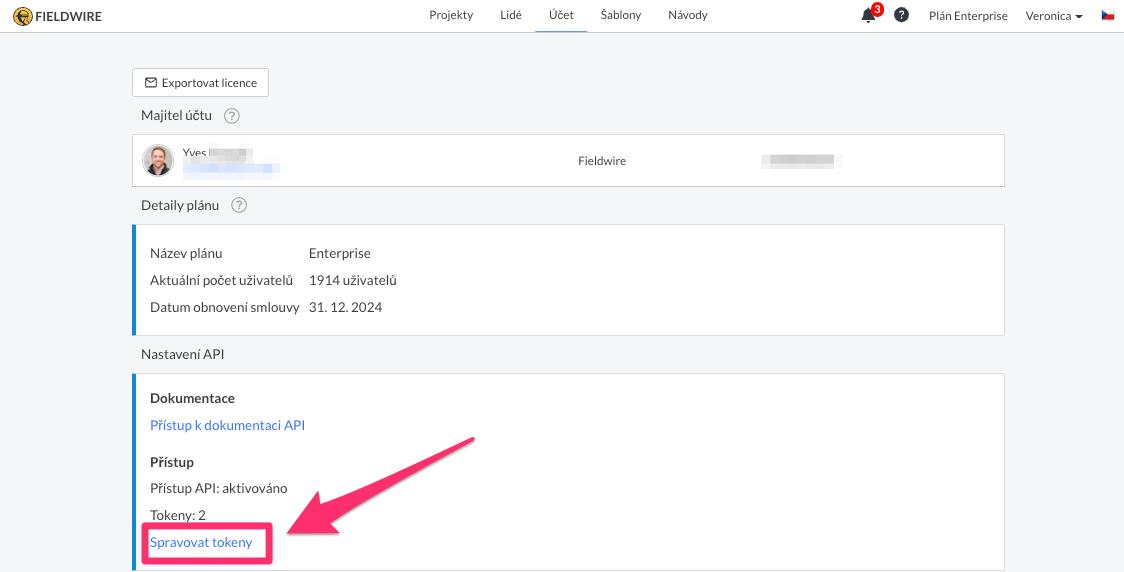Click Spravovat tokeny link
This screenshot has height=572, width=1124.
point(201,543)
